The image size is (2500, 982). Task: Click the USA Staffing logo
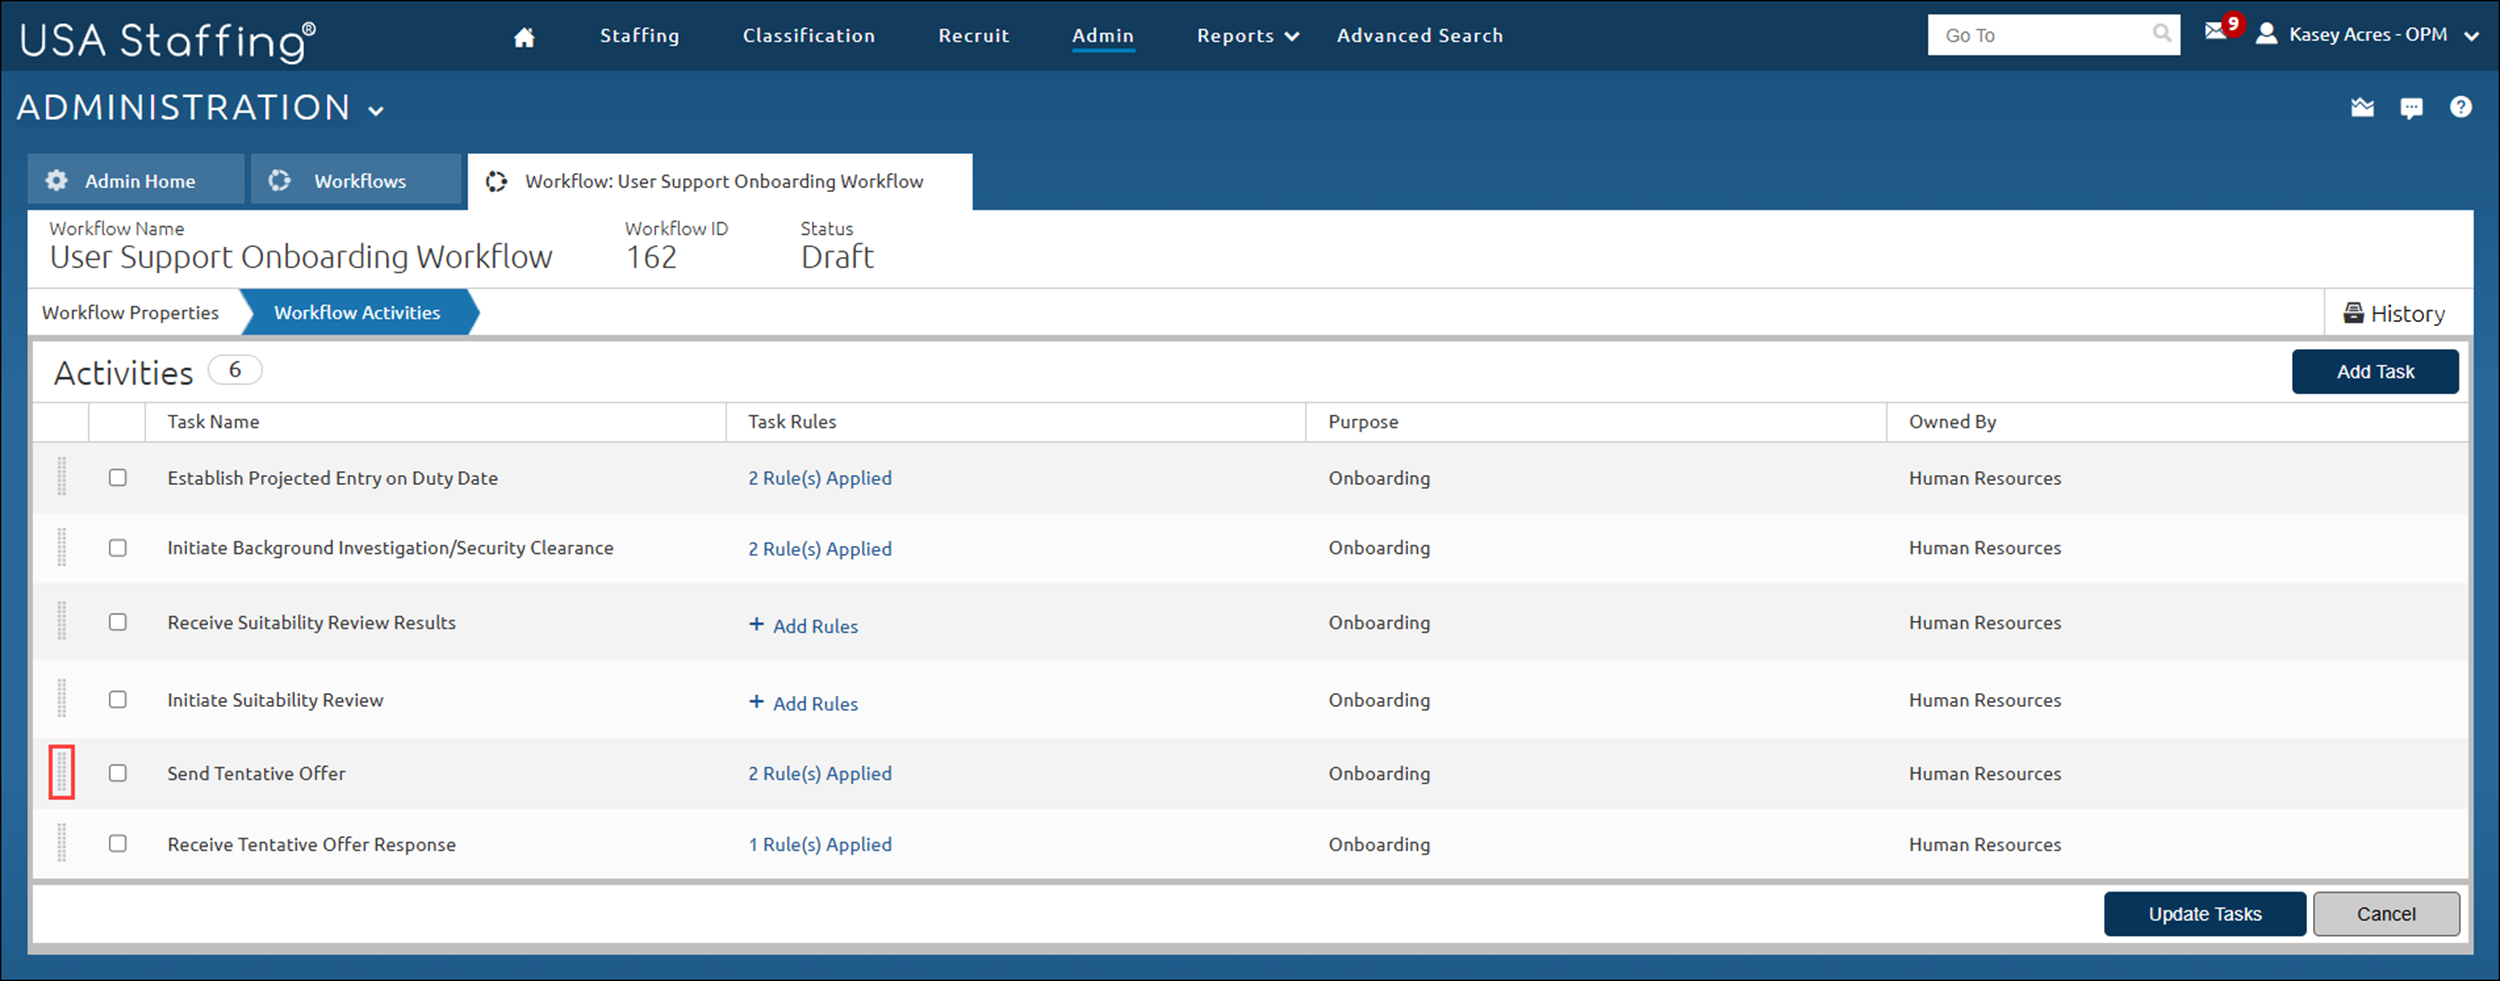tap(167, 41)
